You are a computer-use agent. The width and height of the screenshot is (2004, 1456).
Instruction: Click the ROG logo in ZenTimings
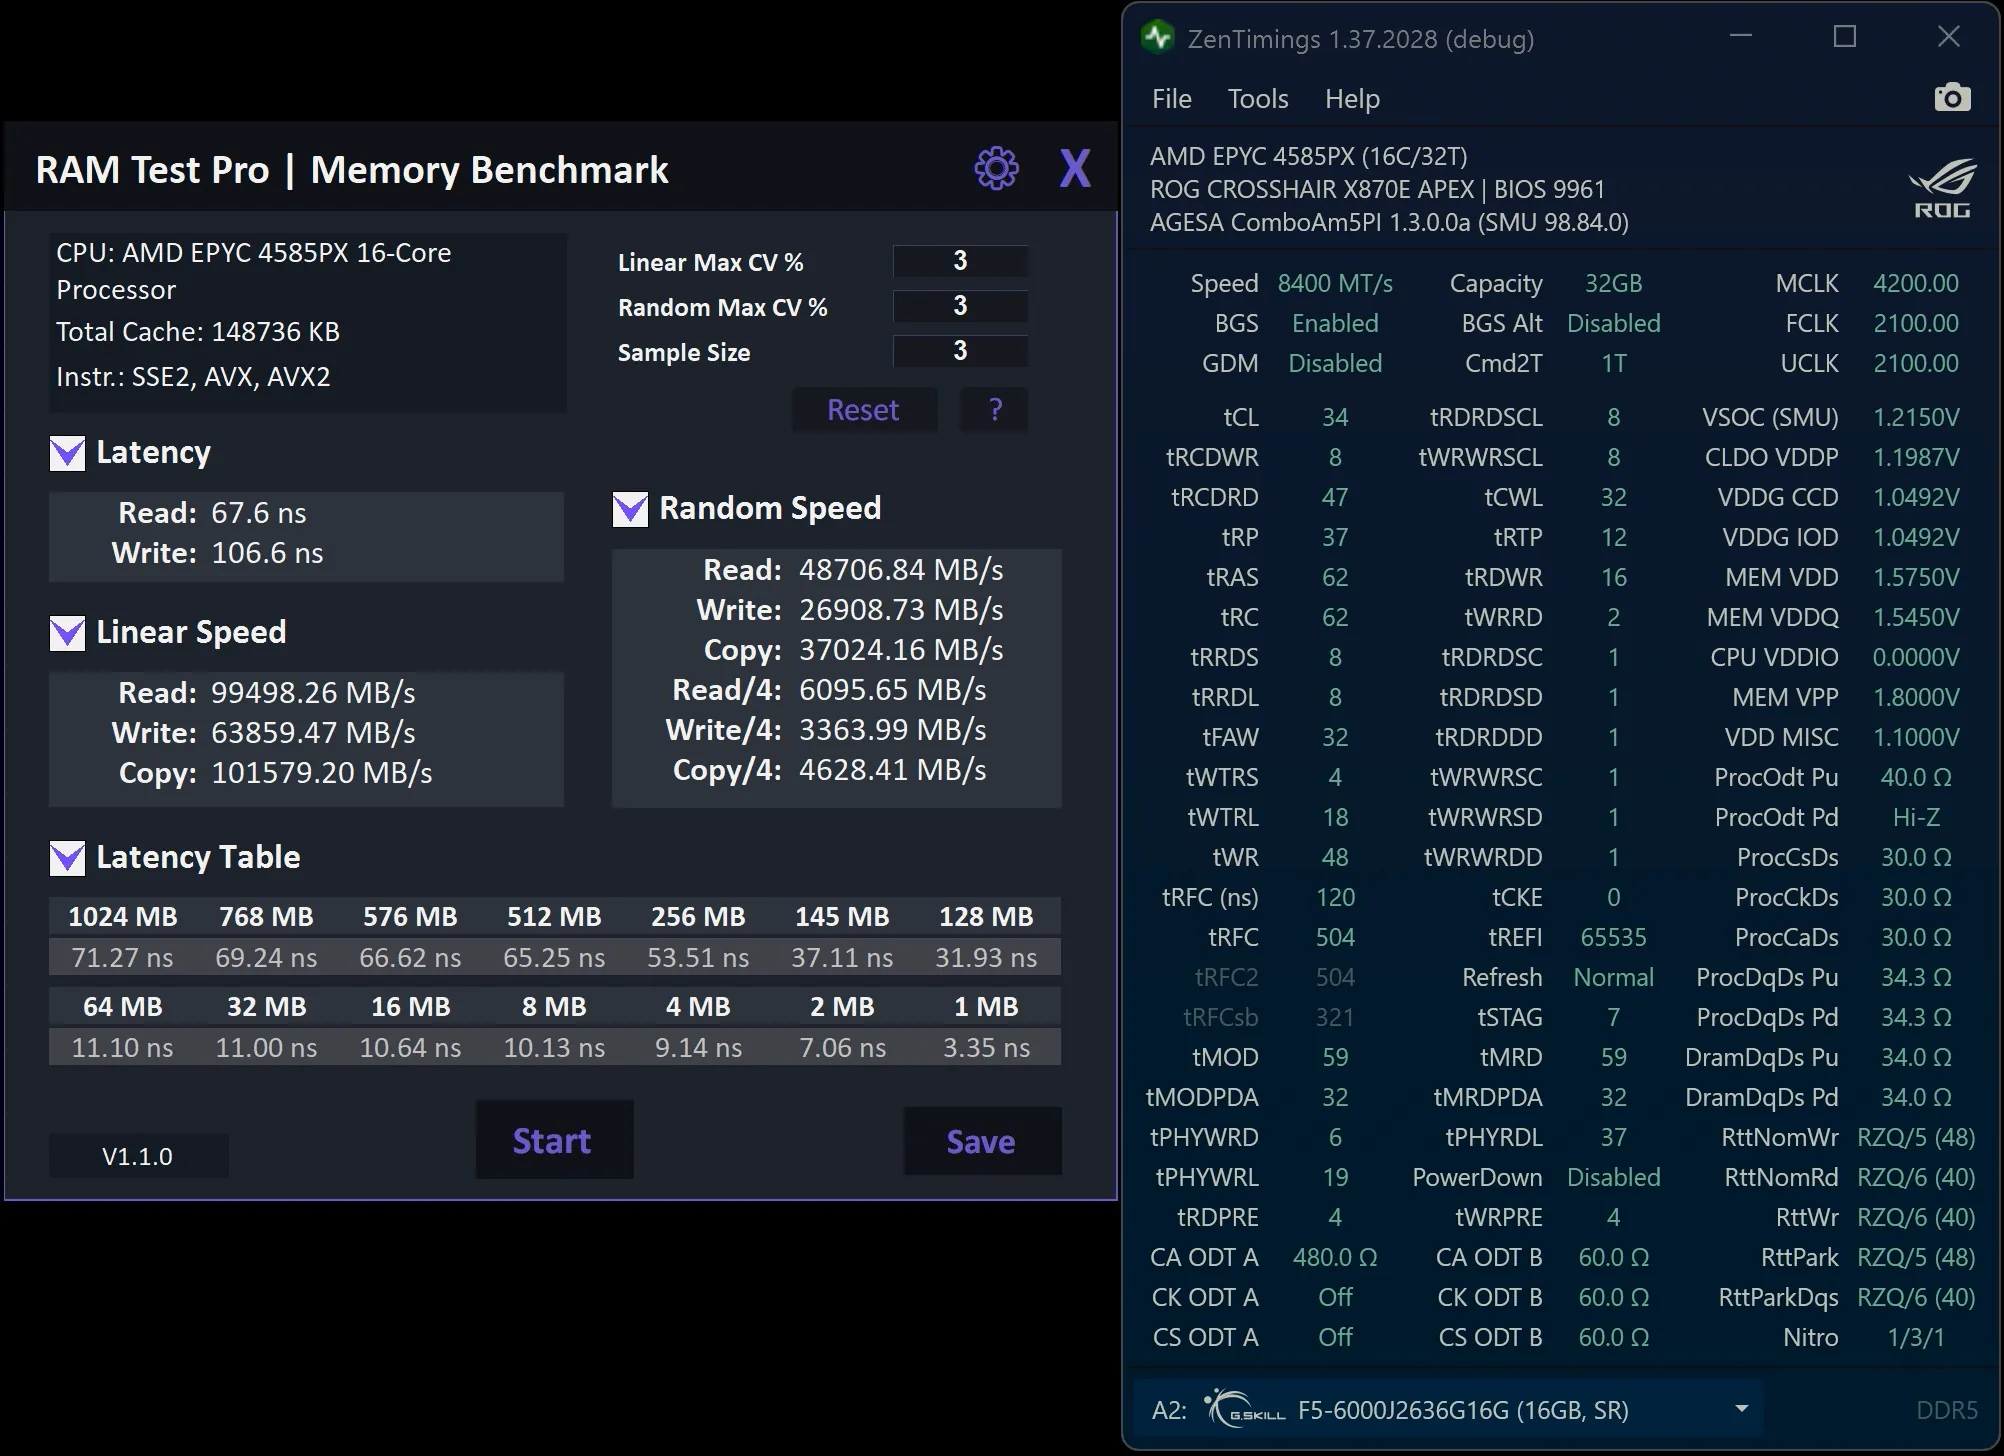coord(1942,188)
